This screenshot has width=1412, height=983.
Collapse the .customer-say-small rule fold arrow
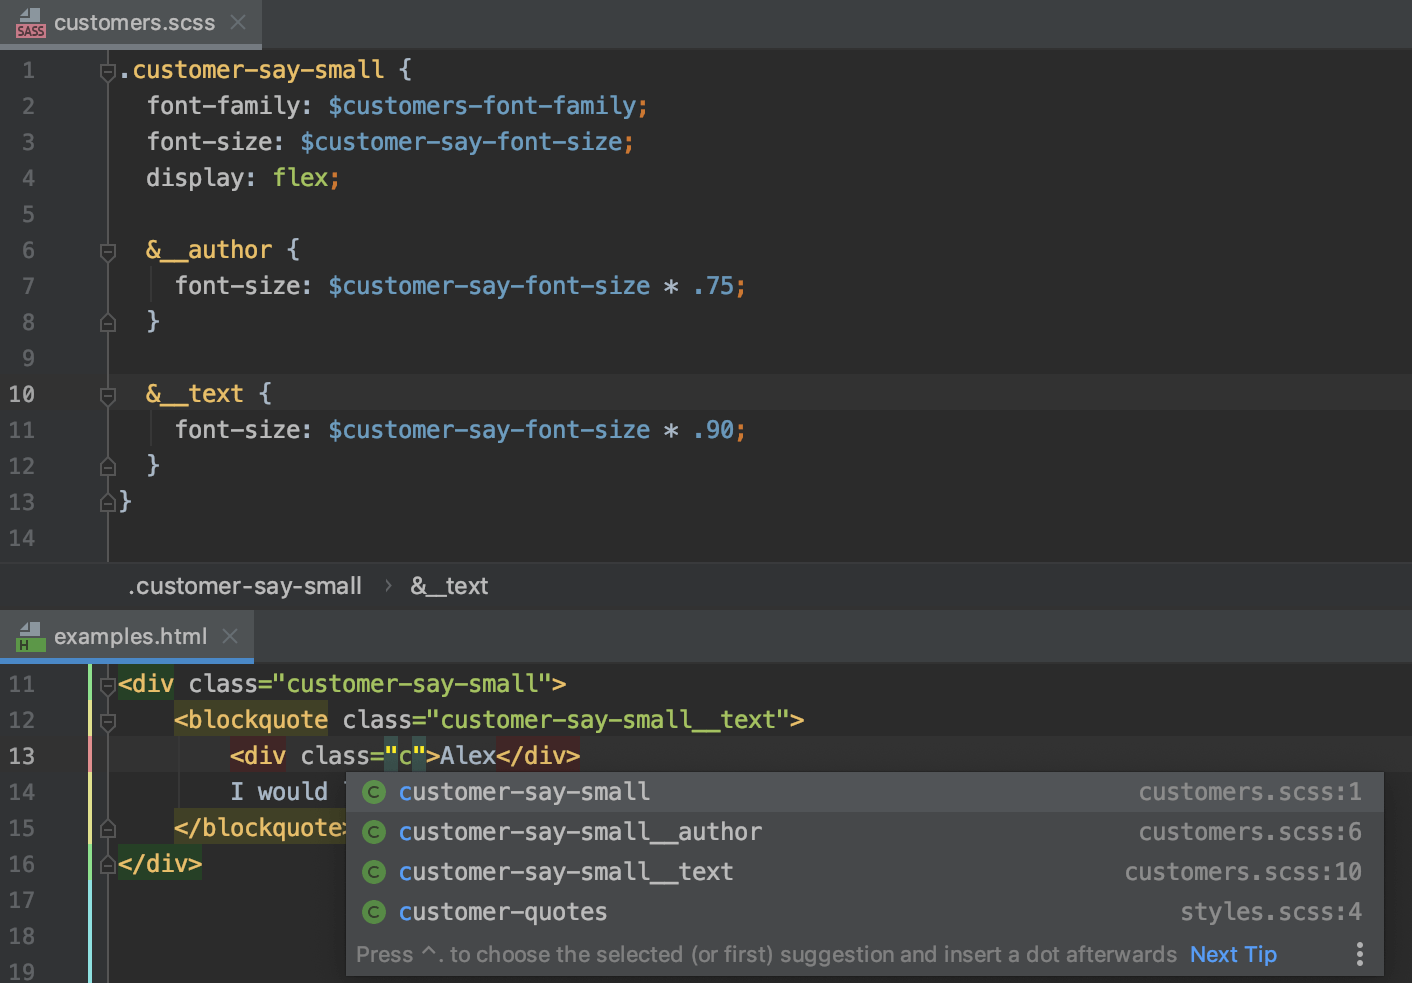[x=107, y=70]
